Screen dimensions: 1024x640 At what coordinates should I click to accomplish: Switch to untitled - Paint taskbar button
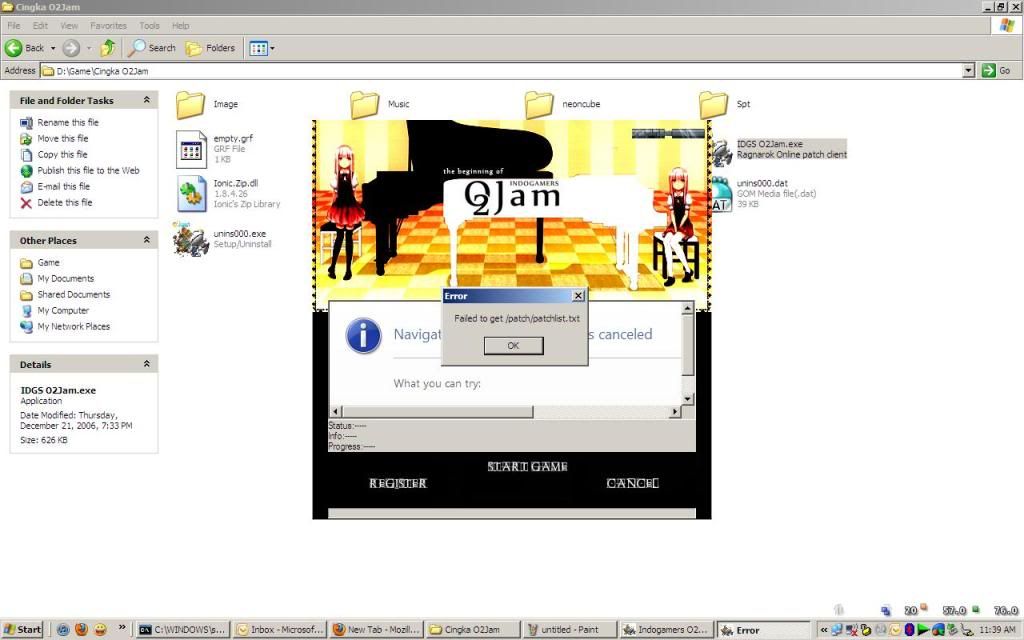click(570, 630)
